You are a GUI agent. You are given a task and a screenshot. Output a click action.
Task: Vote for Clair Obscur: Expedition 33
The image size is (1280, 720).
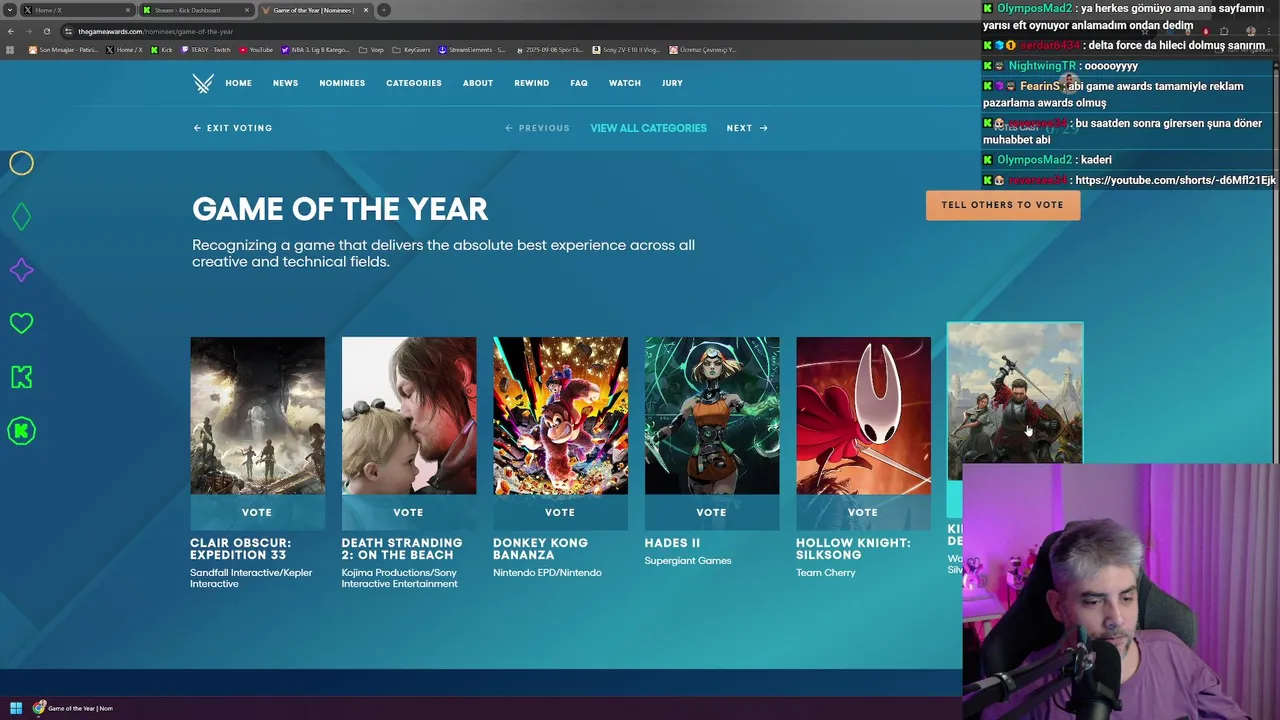point(257,512)
